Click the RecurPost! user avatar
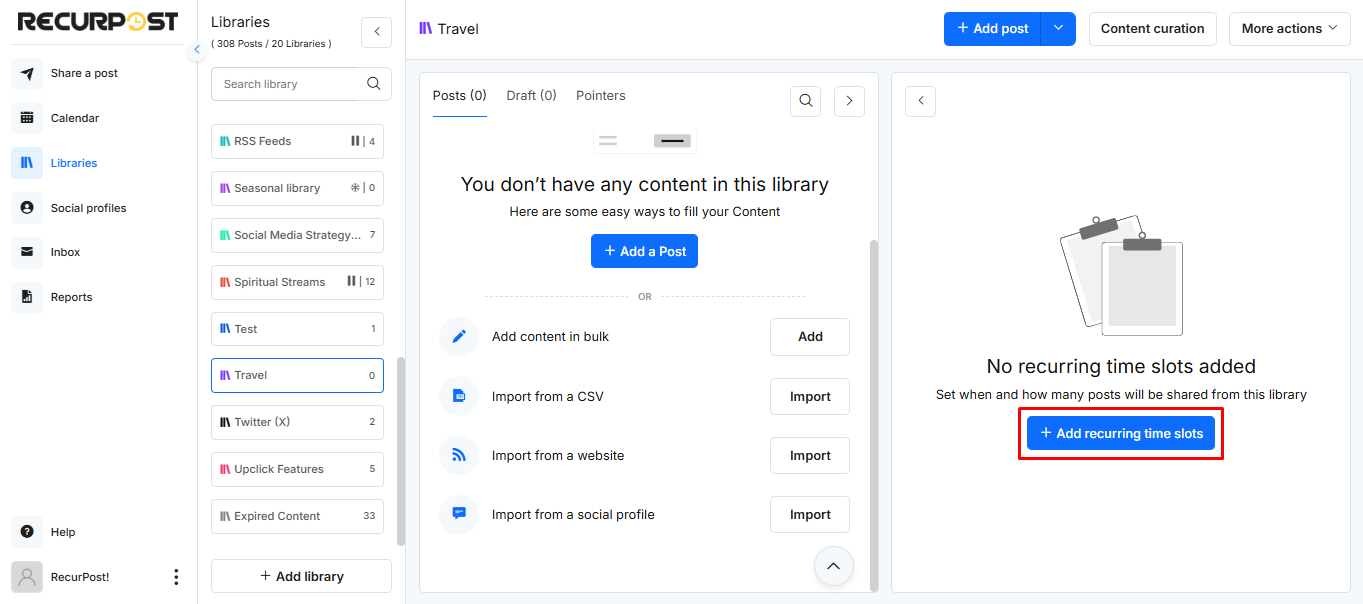This screenshot has height=604, width=1363. pos(27,577)
